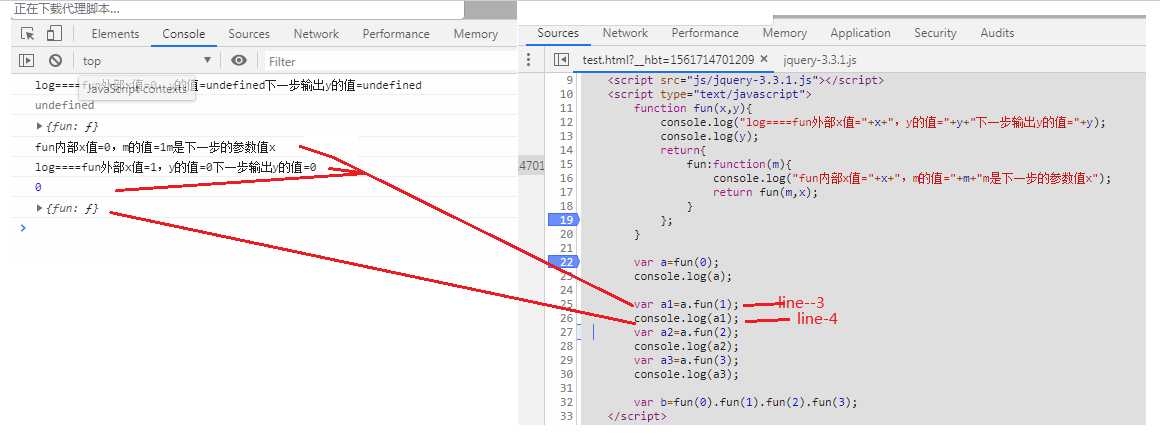Switch to Memory tab in right DevTools
The height and width of the screenshot is (442, 1160).
coord(784,33)
